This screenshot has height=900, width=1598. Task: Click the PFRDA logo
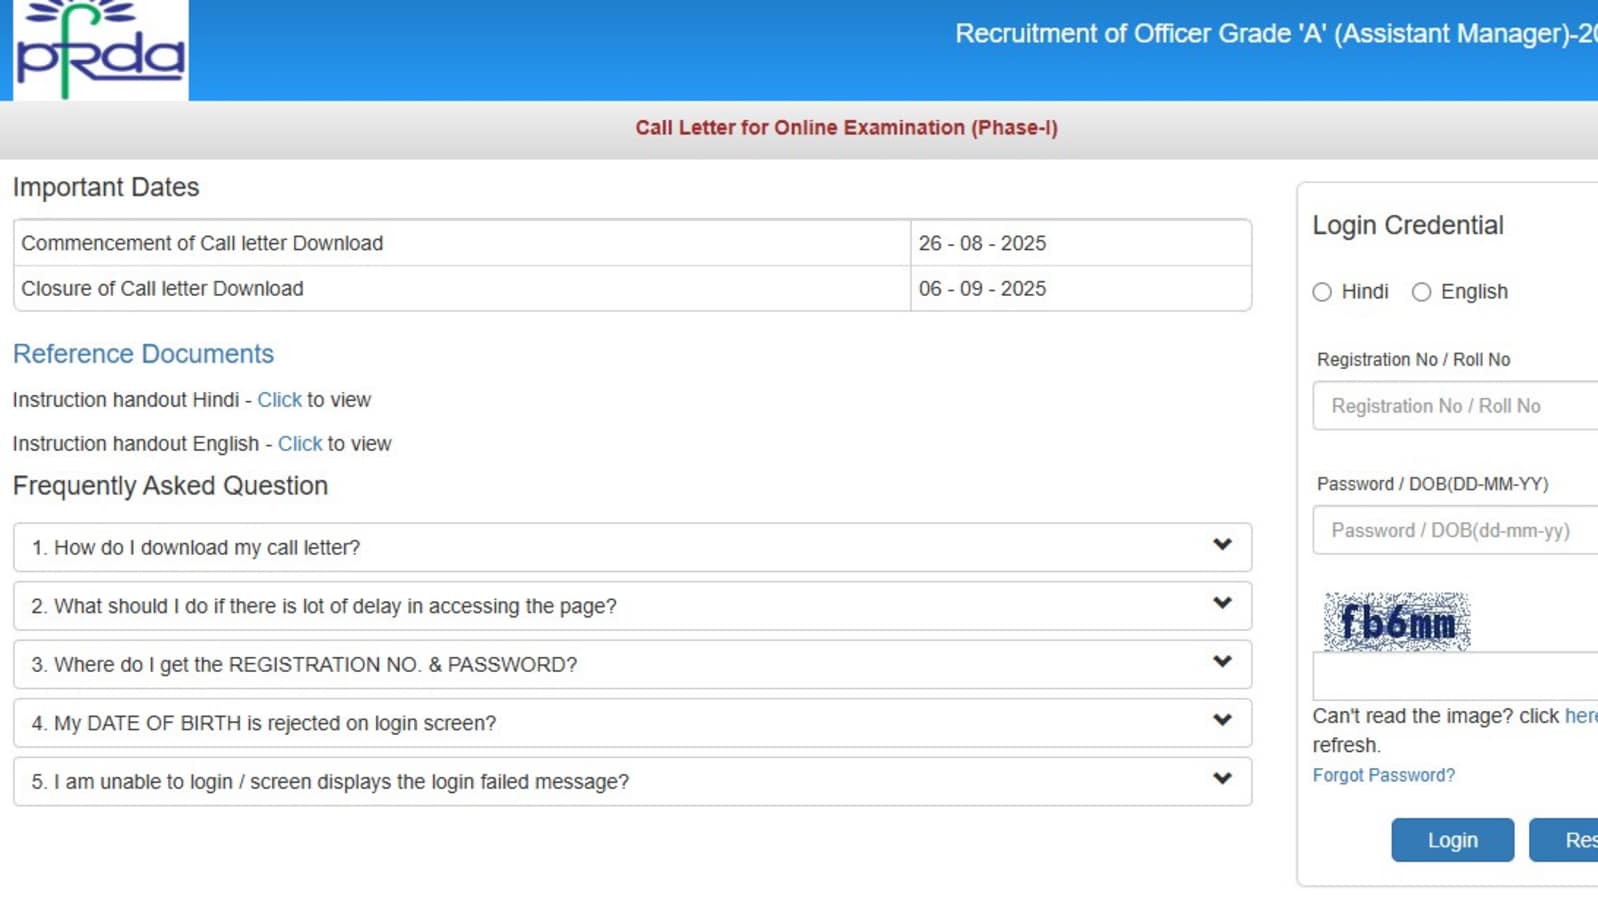pos(100,50)
